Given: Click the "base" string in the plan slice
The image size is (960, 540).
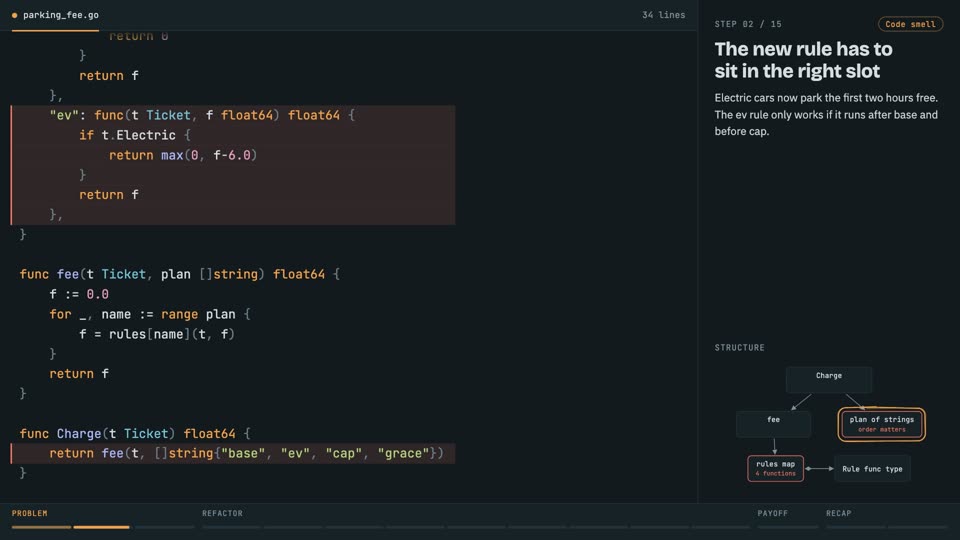Looking at the screenshot, I should coord(243,454).
